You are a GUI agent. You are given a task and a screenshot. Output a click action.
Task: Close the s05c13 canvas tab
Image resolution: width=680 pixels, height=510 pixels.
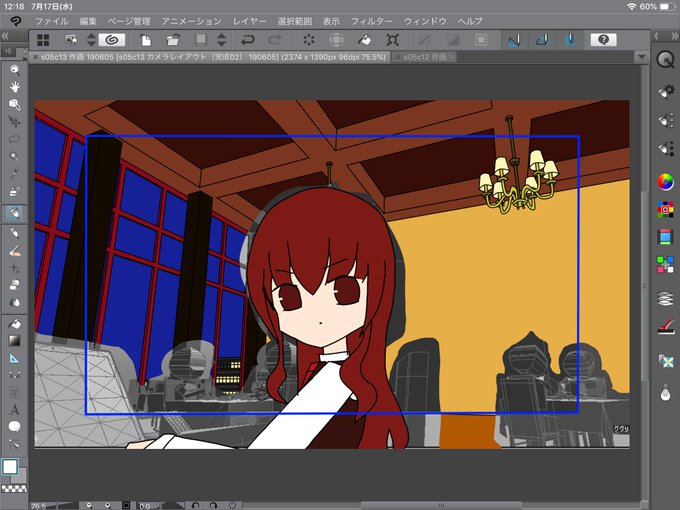tap(35, 57)
